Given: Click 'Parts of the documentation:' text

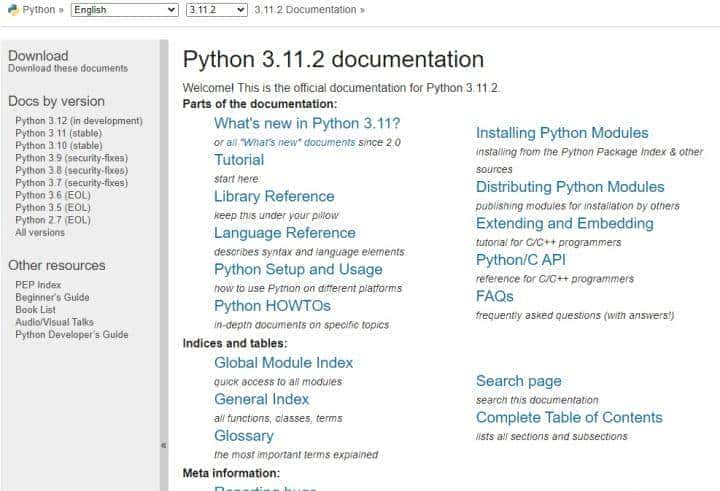Looking at the screenshot, I should click(x=260, y=104).
